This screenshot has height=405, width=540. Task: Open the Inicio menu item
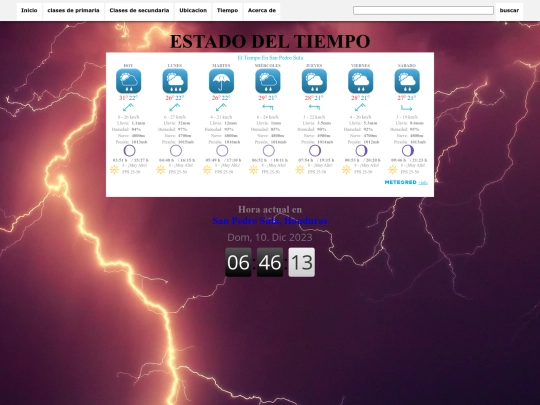29,10
